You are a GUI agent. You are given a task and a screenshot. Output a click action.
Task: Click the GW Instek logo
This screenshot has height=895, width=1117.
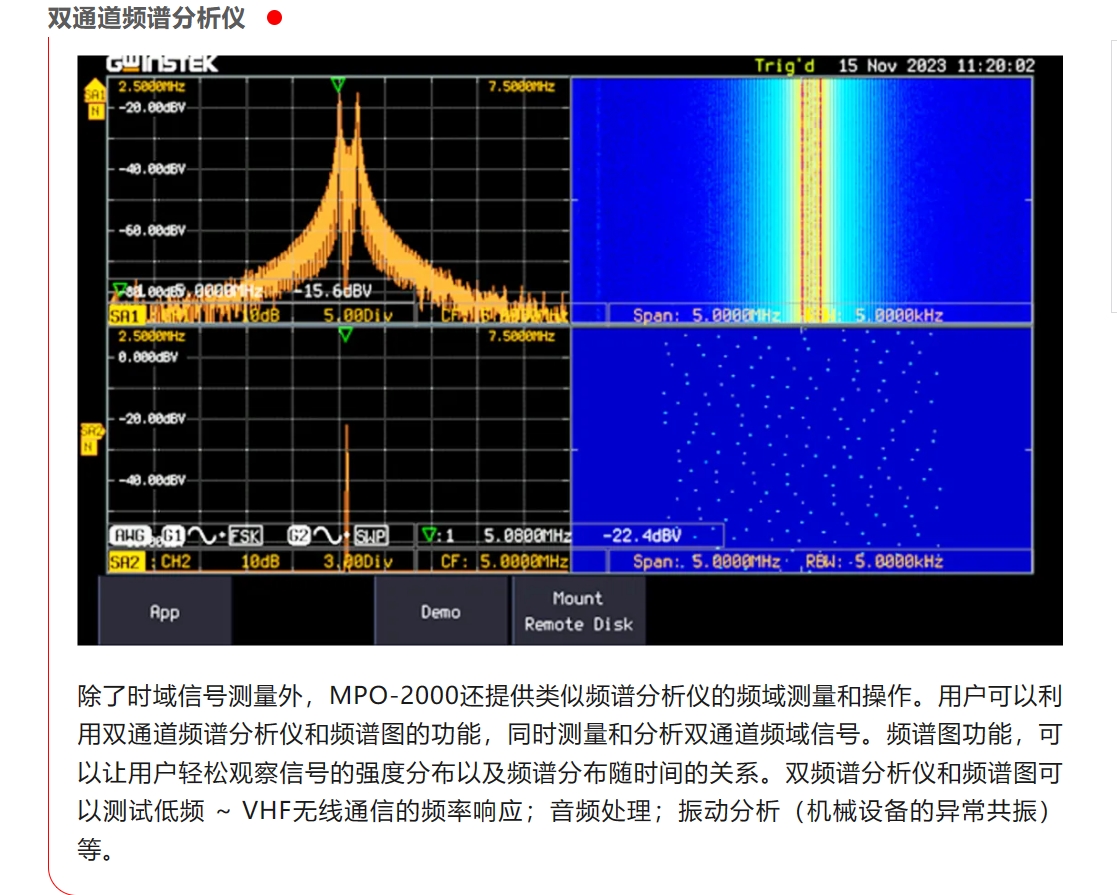coord(162,66)
